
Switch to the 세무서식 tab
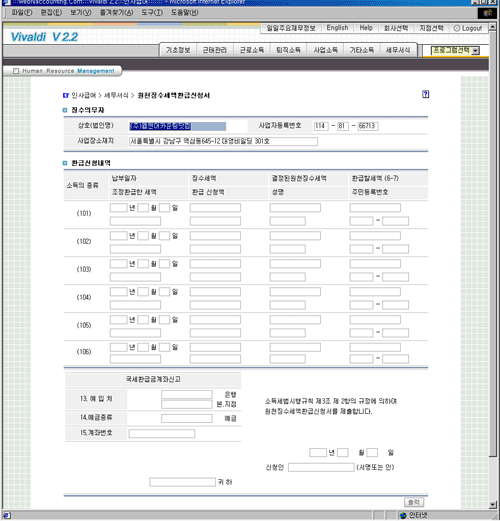point(398,50)
